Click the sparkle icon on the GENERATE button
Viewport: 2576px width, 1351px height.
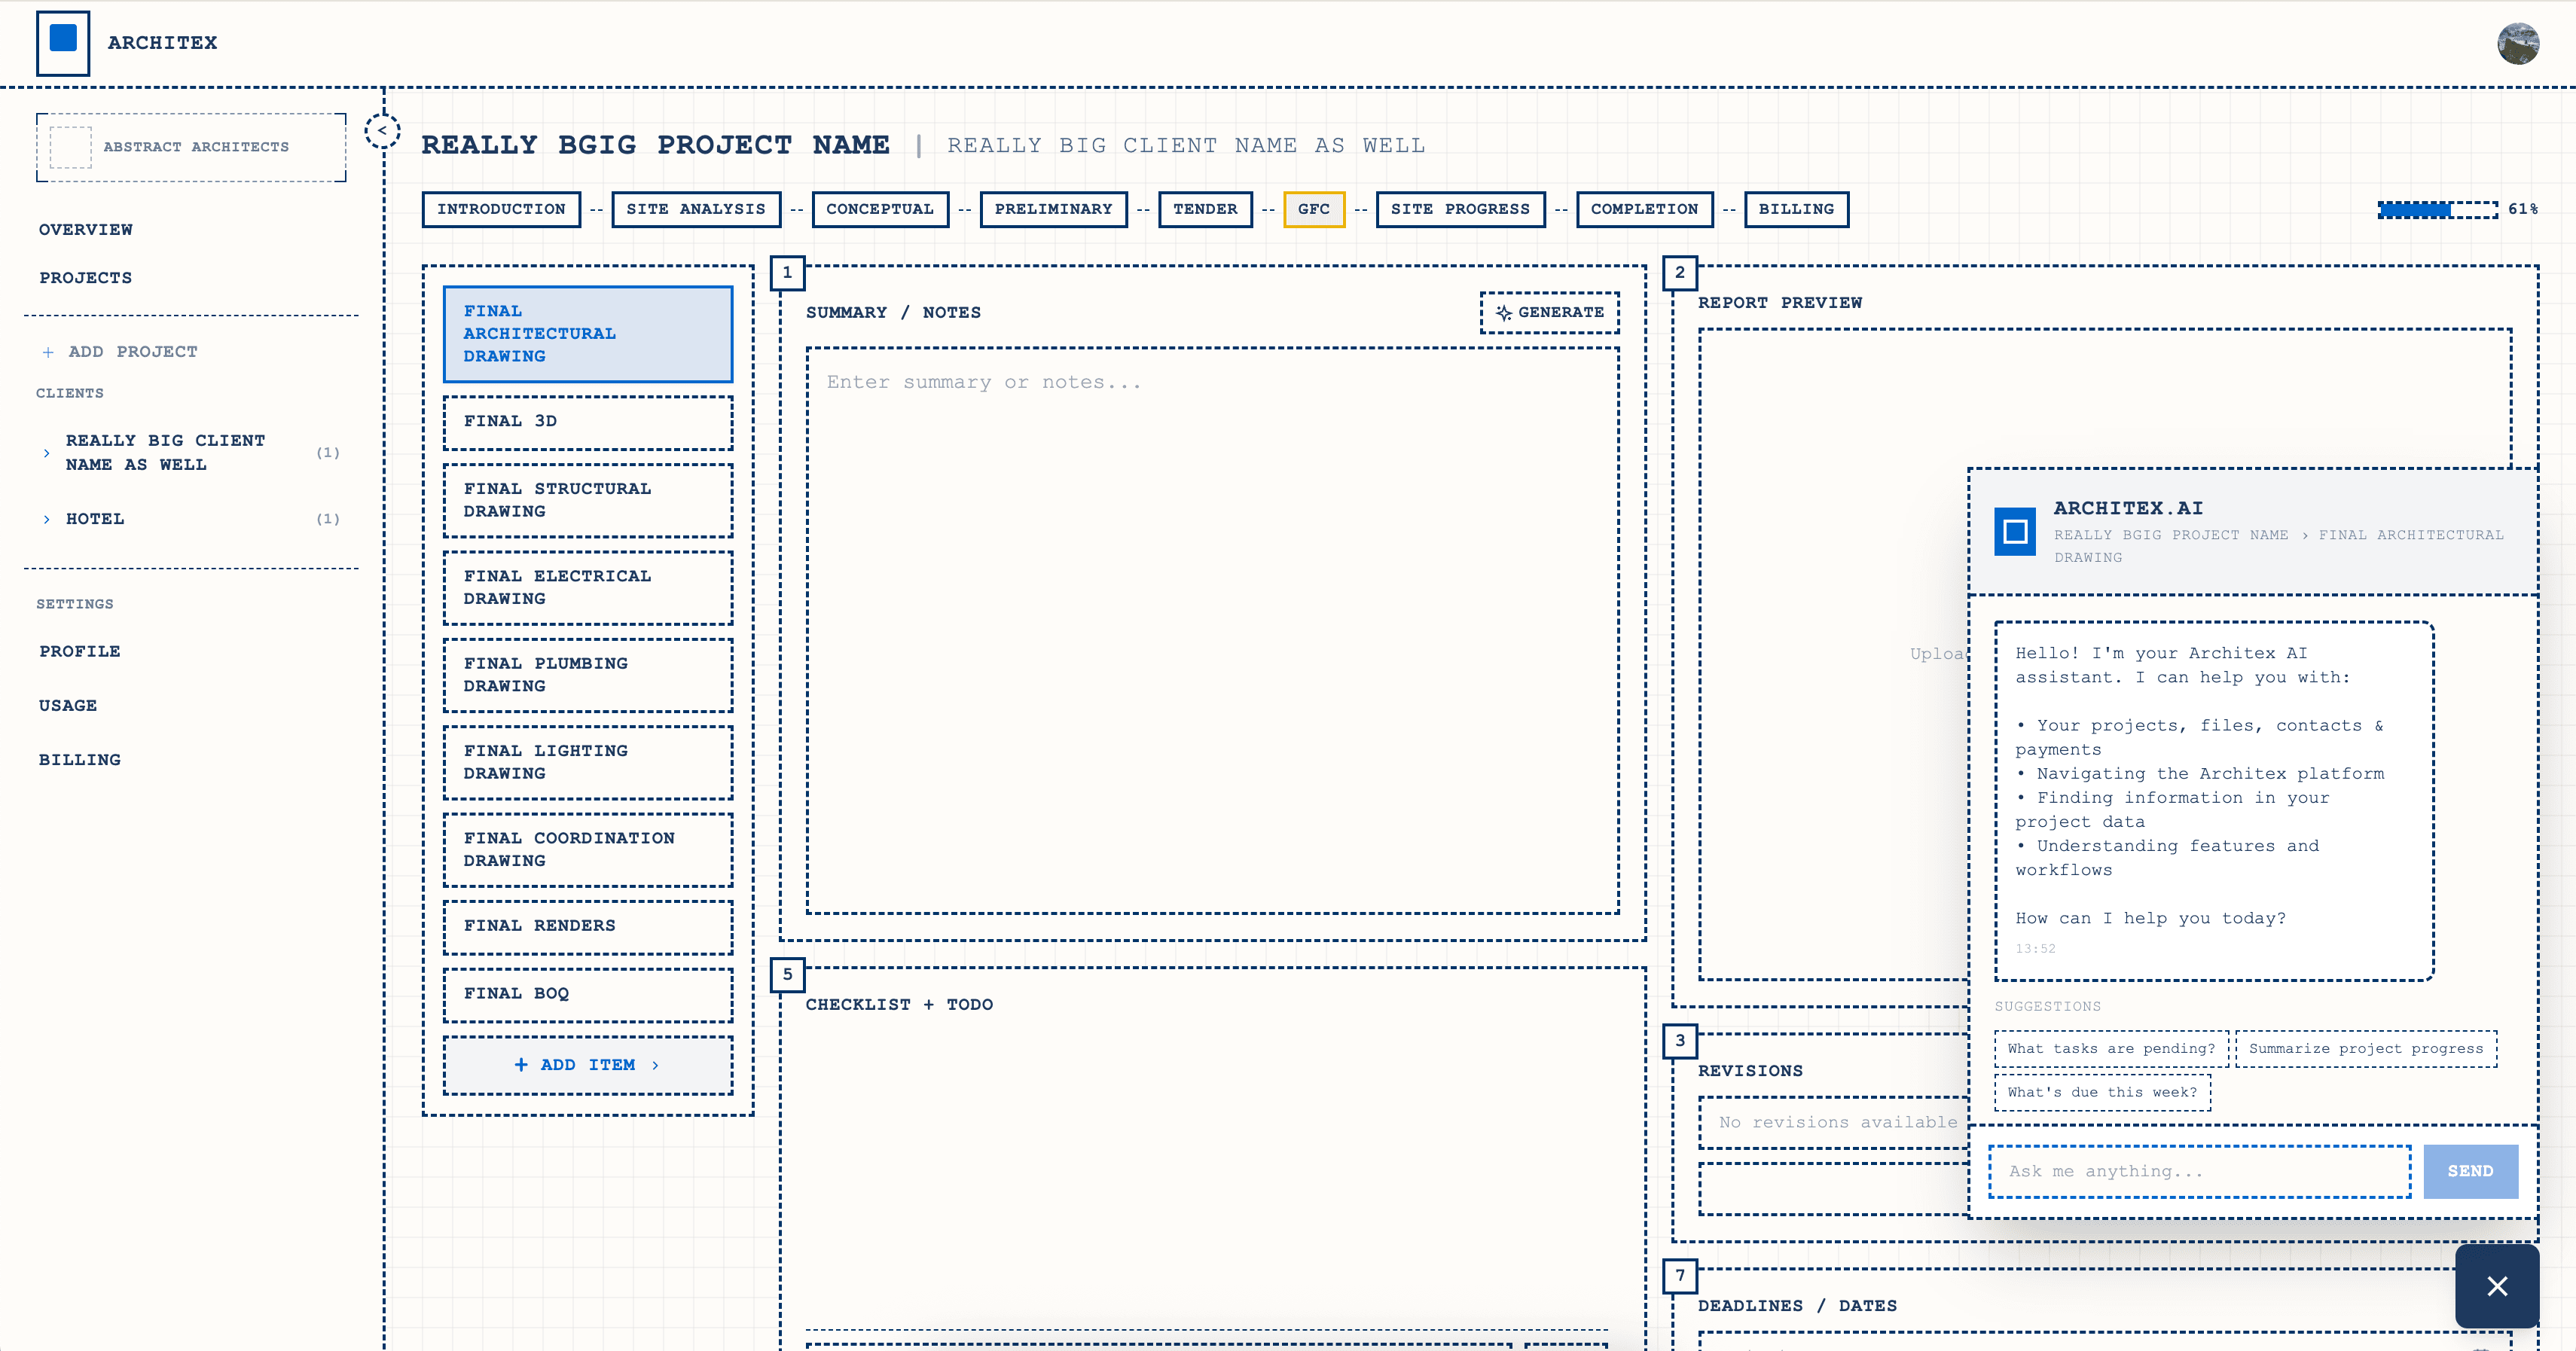(x=1503, y=312)
